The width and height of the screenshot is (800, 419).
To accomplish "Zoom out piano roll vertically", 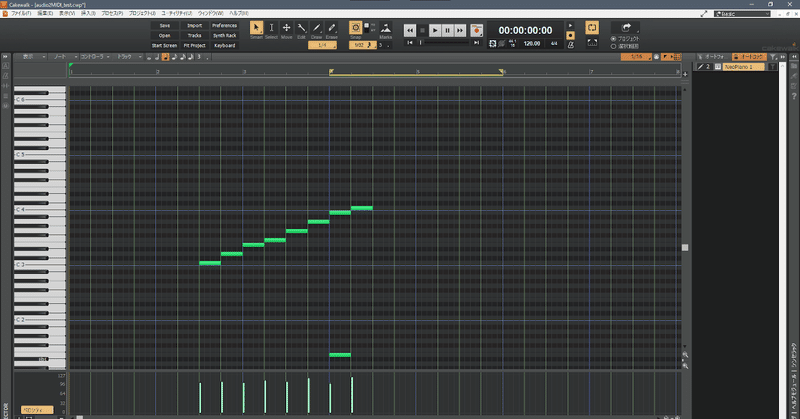I will [x=685, y=366].
